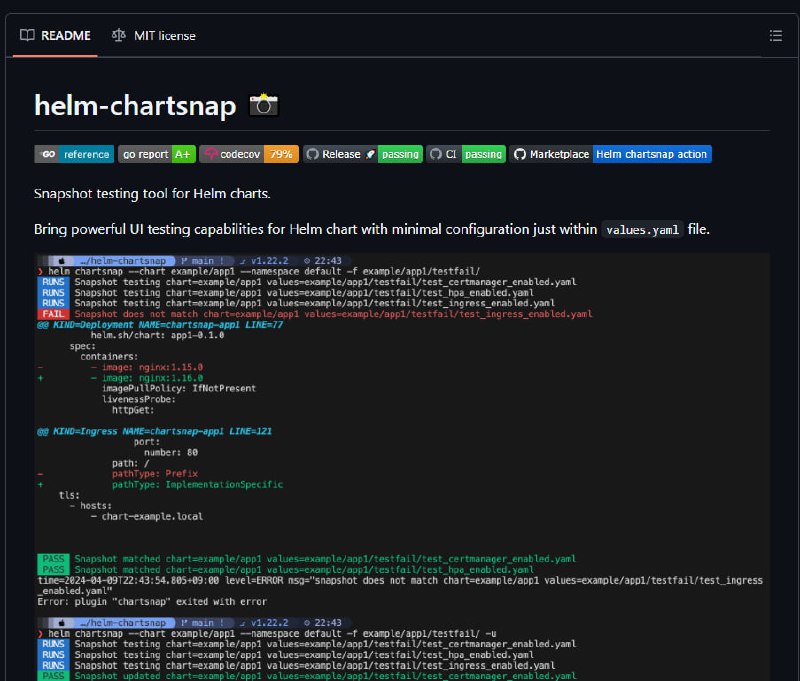Click the camera emoji next to helm-chartsnap

coord(264,105)
